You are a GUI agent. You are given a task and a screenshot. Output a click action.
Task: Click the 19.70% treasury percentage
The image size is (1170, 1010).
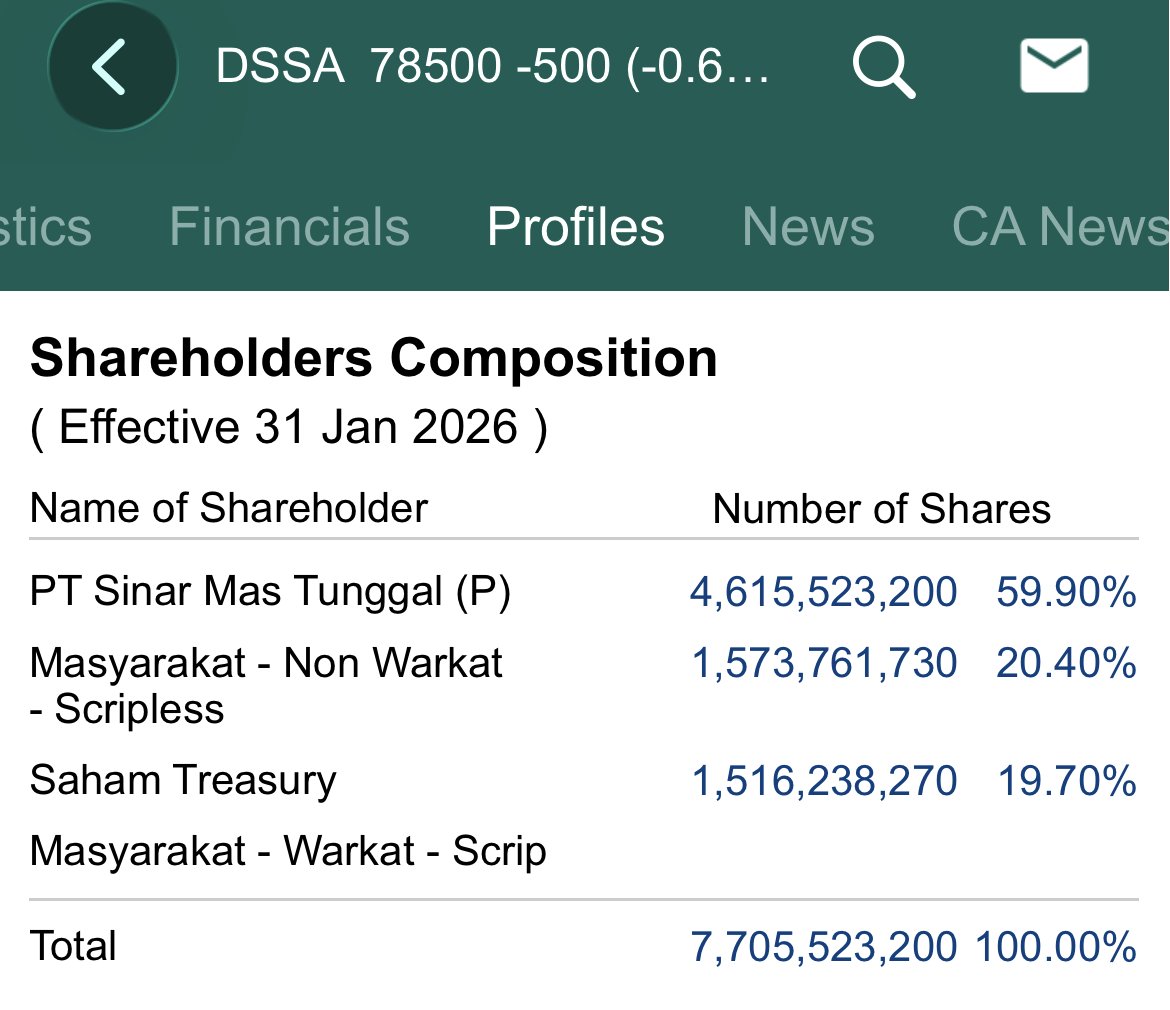1067,781
